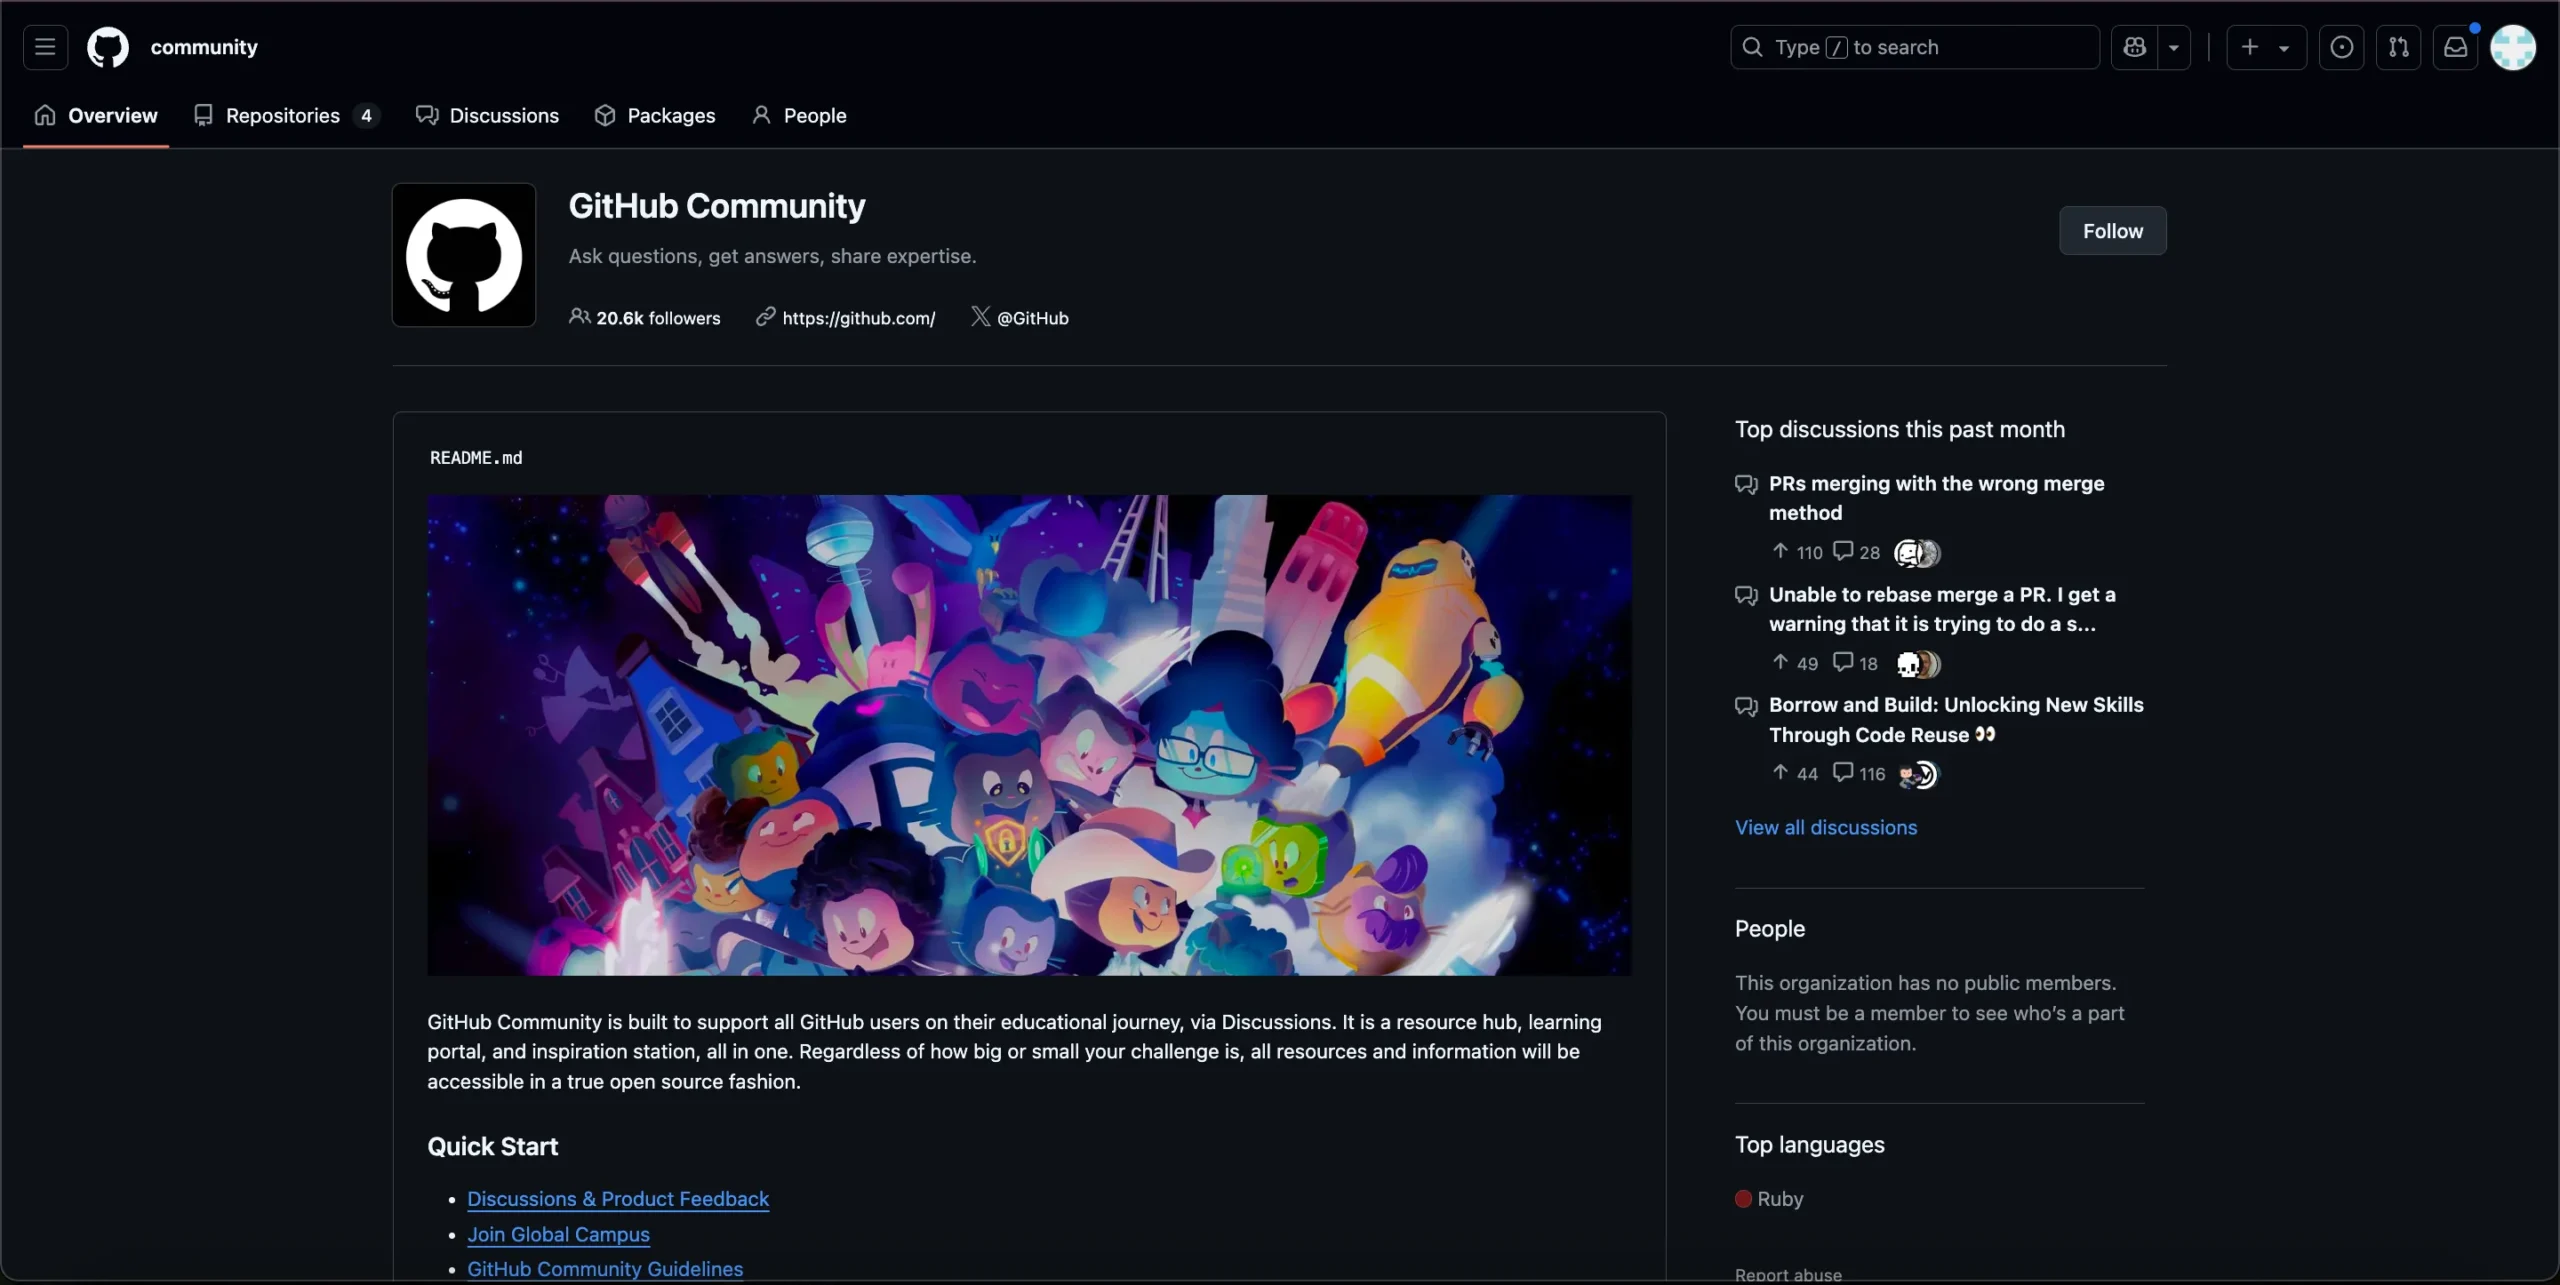Click the participant avatars of 'PRs merging' discussion

[x=1917, y=553]
